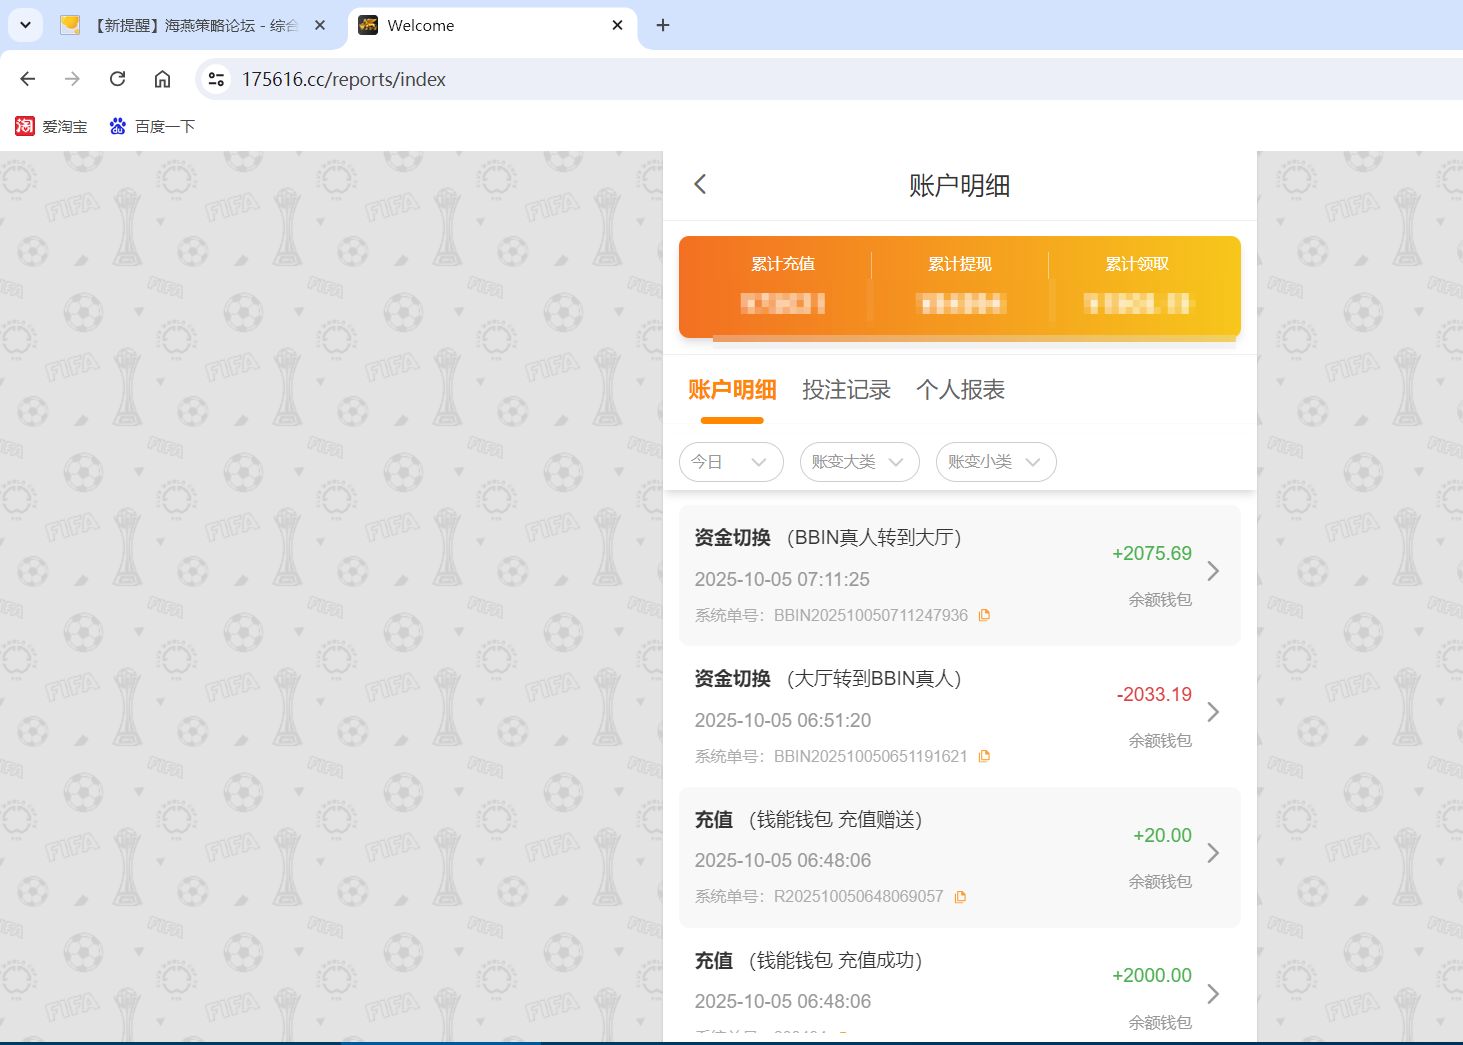Click the orange gradient summary banner
This screenshot has height=1045, width=1463.
pyautogui.click(x=959, y=287)
